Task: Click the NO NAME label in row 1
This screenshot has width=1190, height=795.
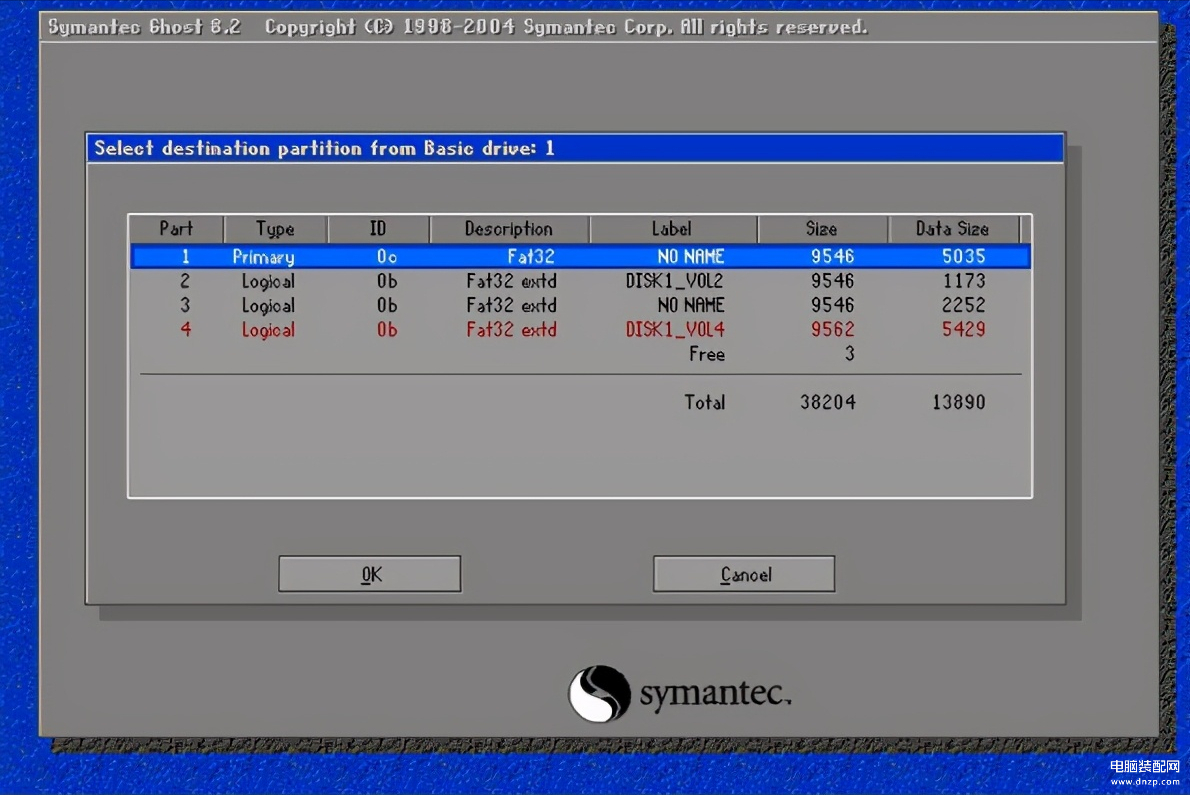Action: [x=691, y=257]
